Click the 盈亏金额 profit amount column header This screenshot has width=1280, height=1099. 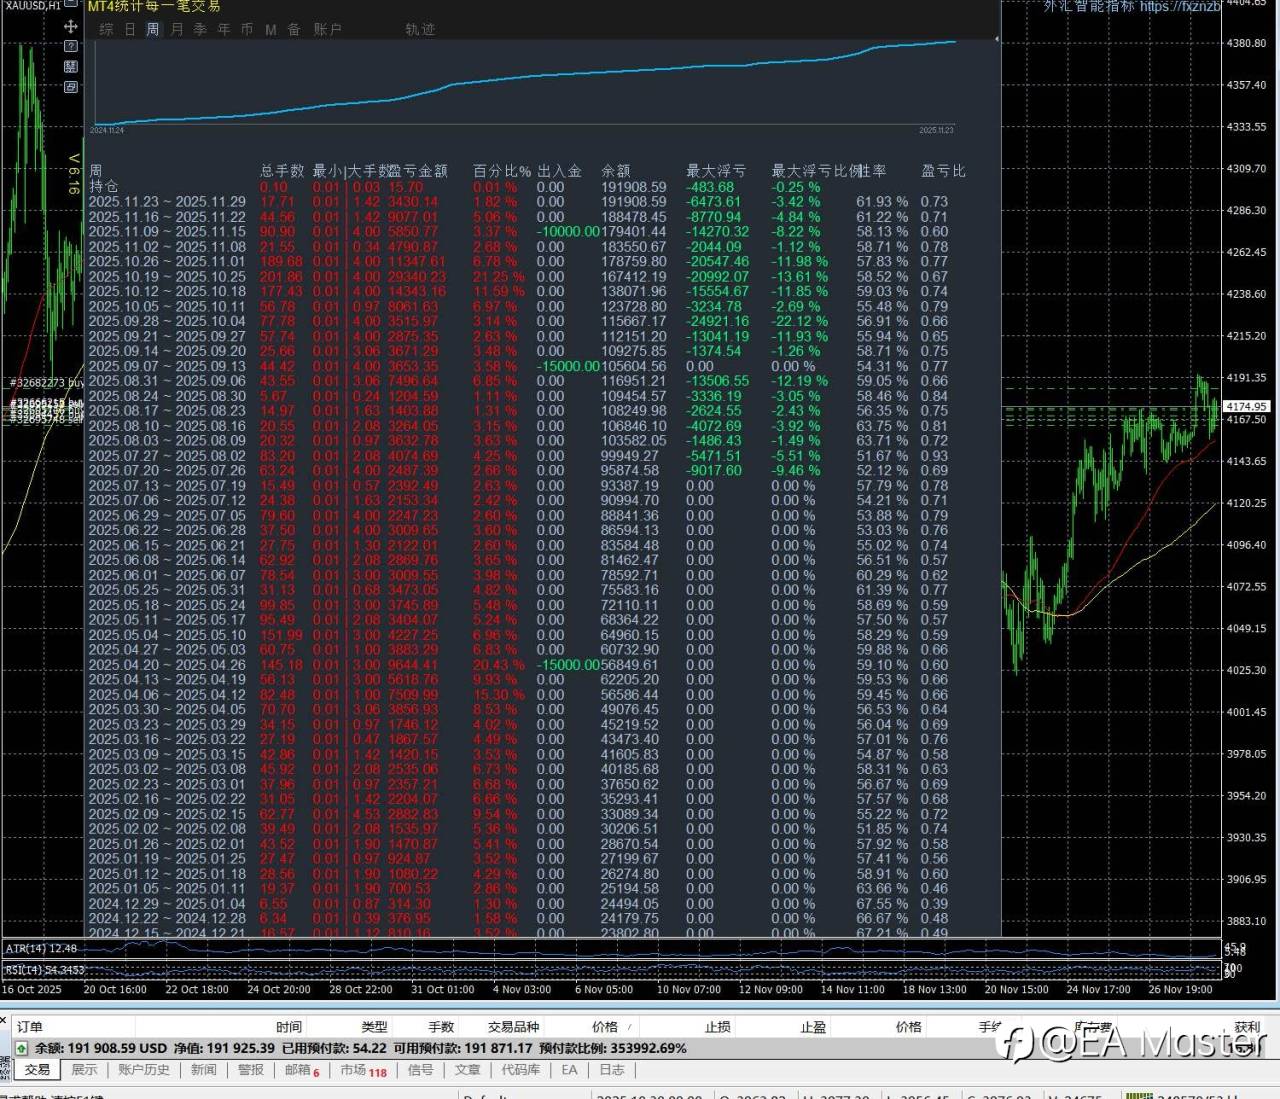[419, 171]
